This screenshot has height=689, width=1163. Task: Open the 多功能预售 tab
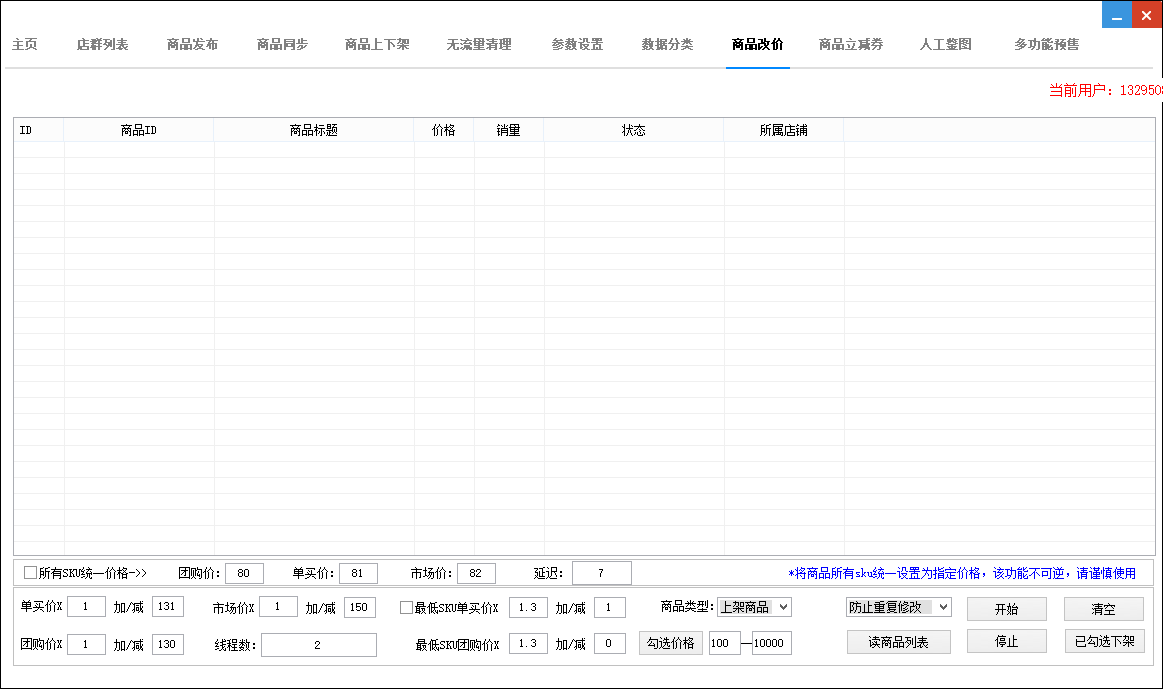click(x=1046, y=45)
